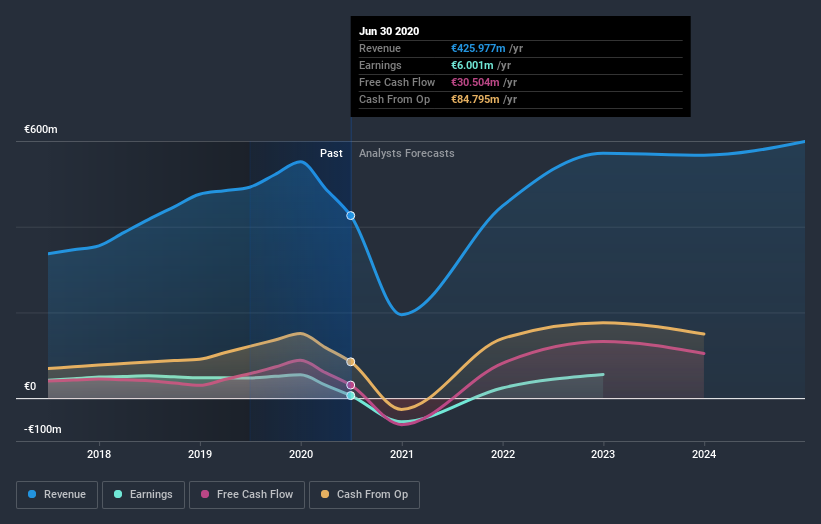Toggle the Revenue legend button

coord(57,495)
